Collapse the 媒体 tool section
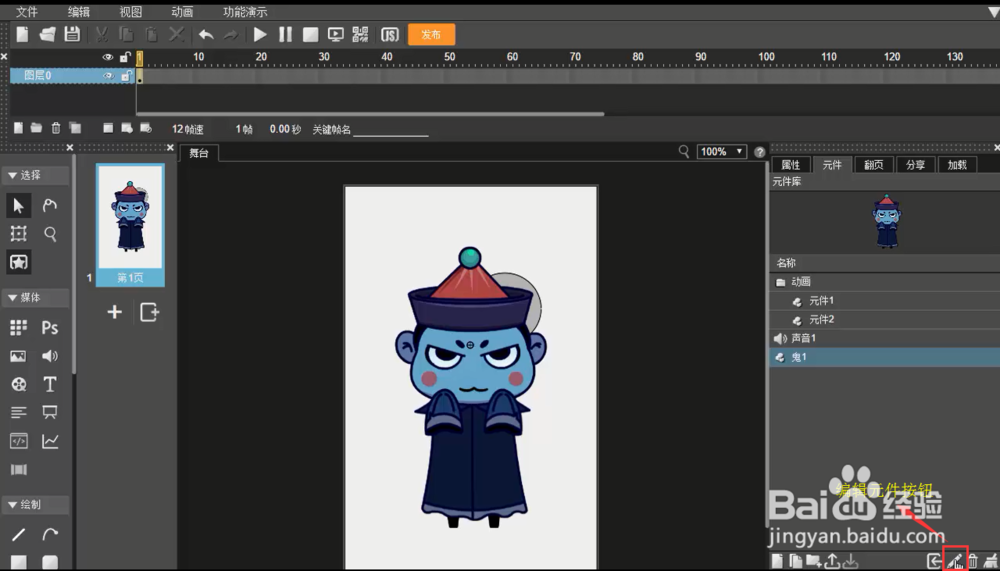 [35, 297]
